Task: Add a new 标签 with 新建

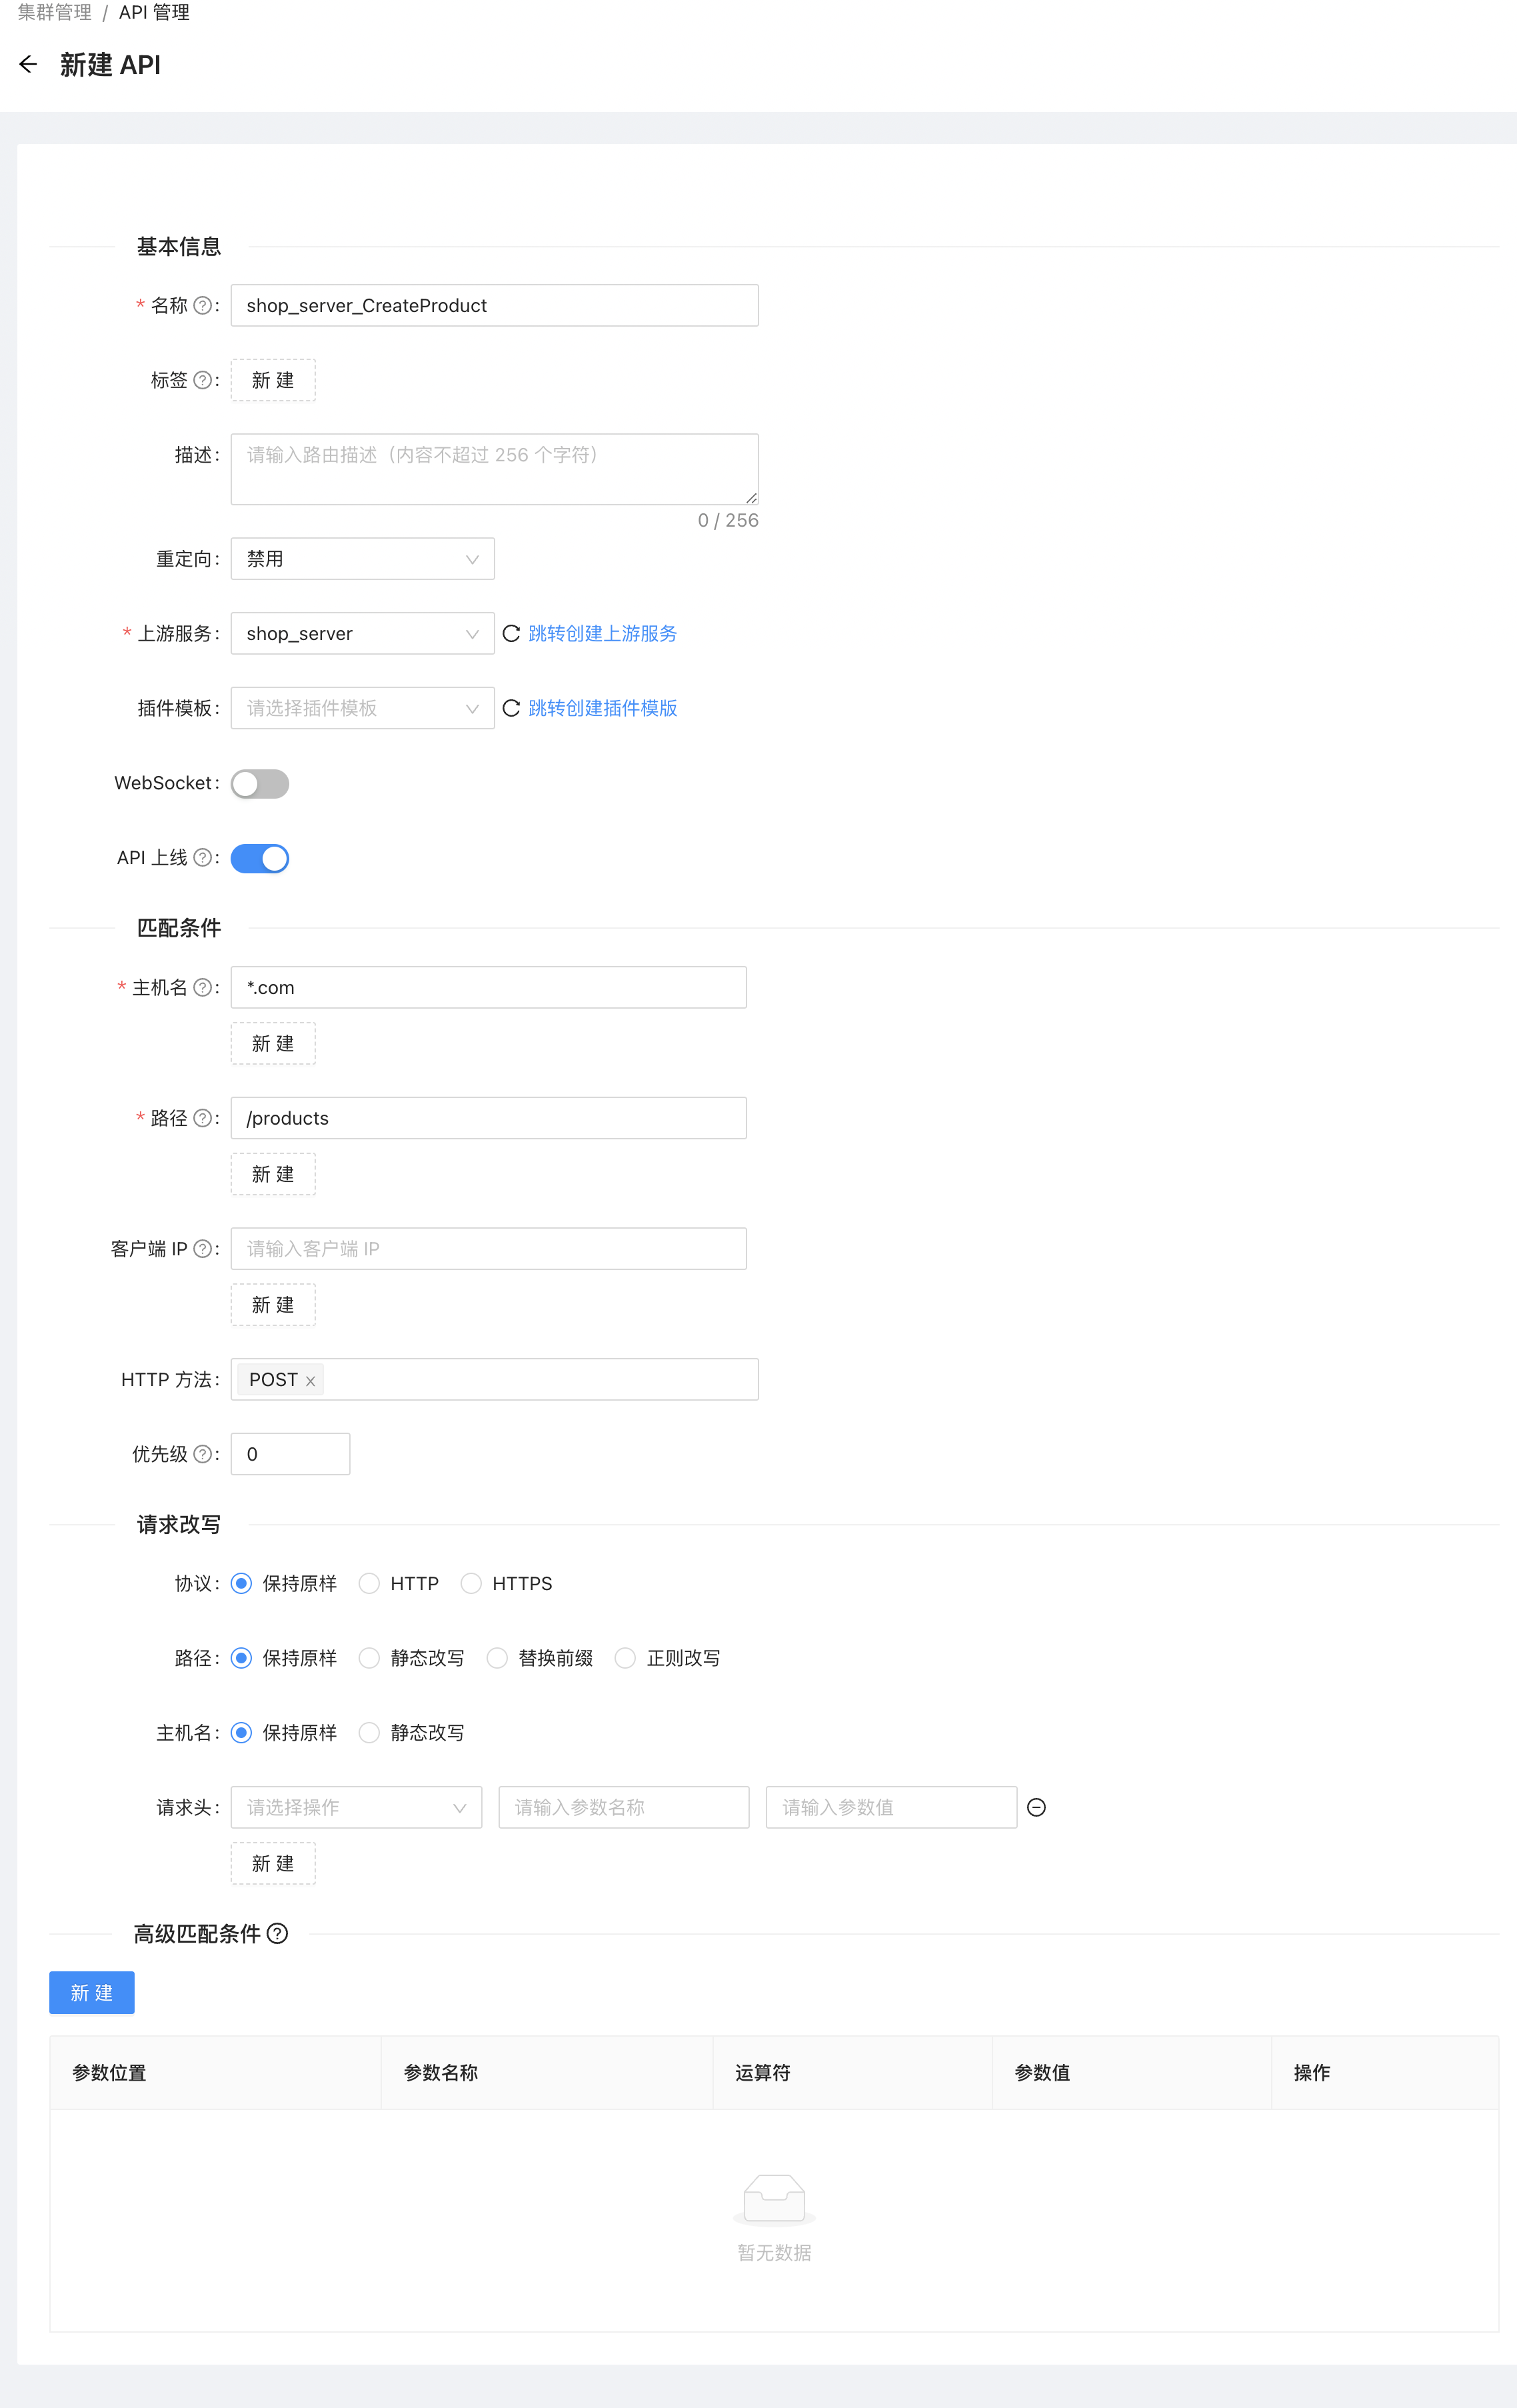Action: pos(273,380)
